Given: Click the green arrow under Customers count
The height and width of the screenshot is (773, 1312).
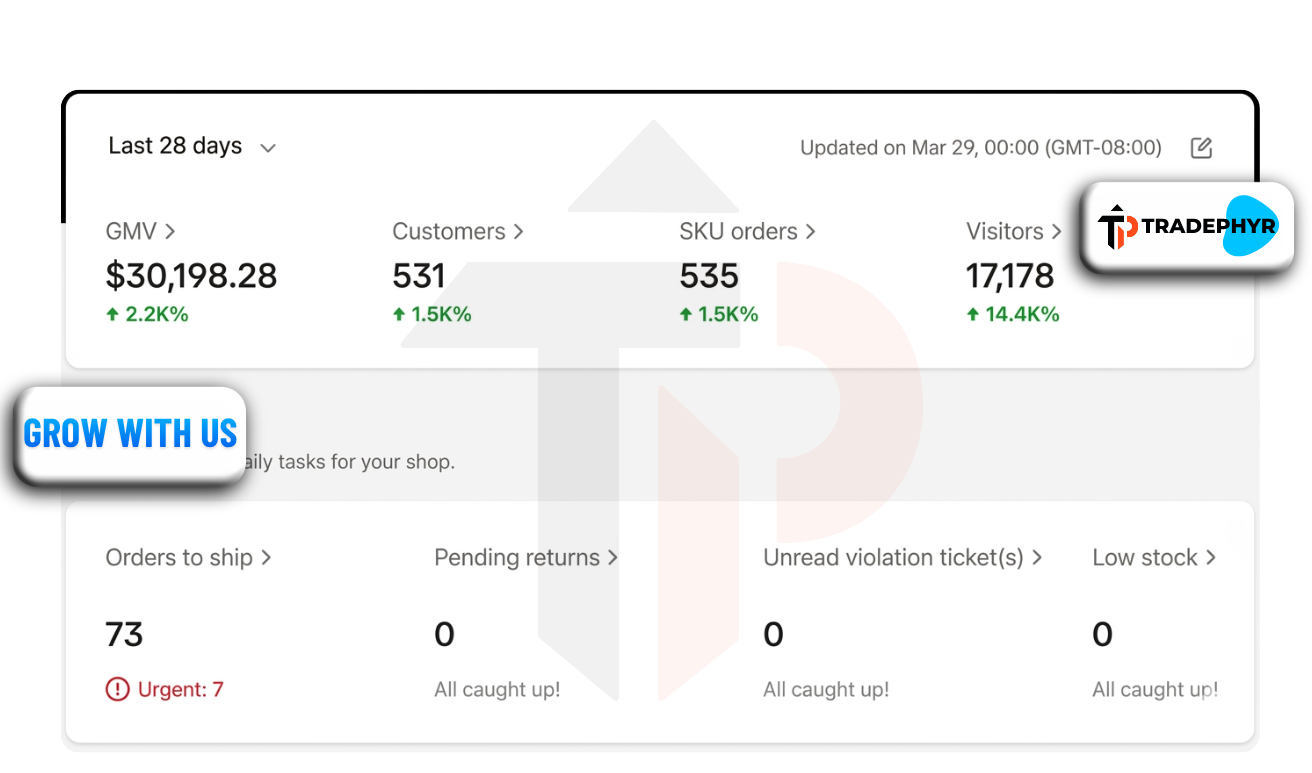Looking at the screenshot, I should tap(400, 314).
